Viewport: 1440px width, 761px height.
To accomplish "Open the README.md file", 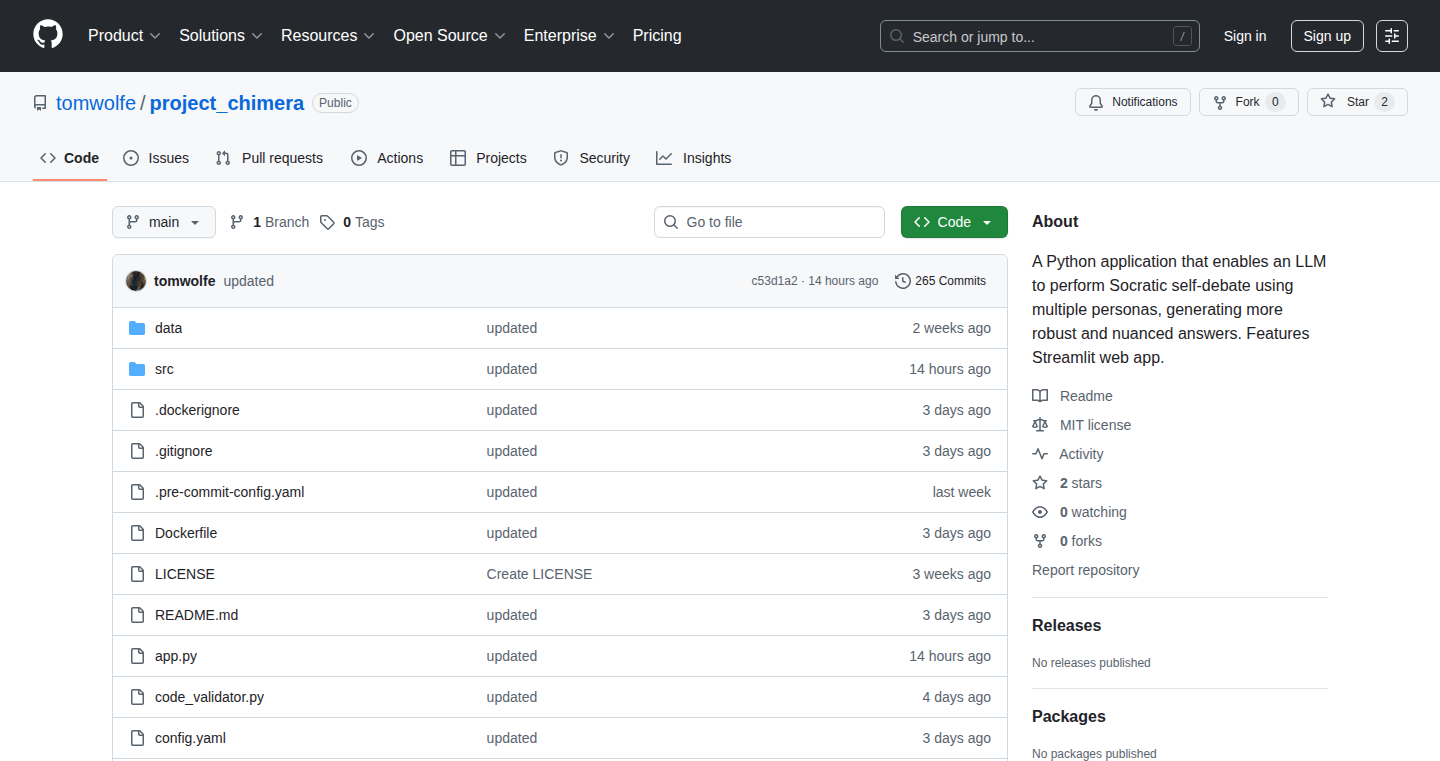I will click(197, 615).
